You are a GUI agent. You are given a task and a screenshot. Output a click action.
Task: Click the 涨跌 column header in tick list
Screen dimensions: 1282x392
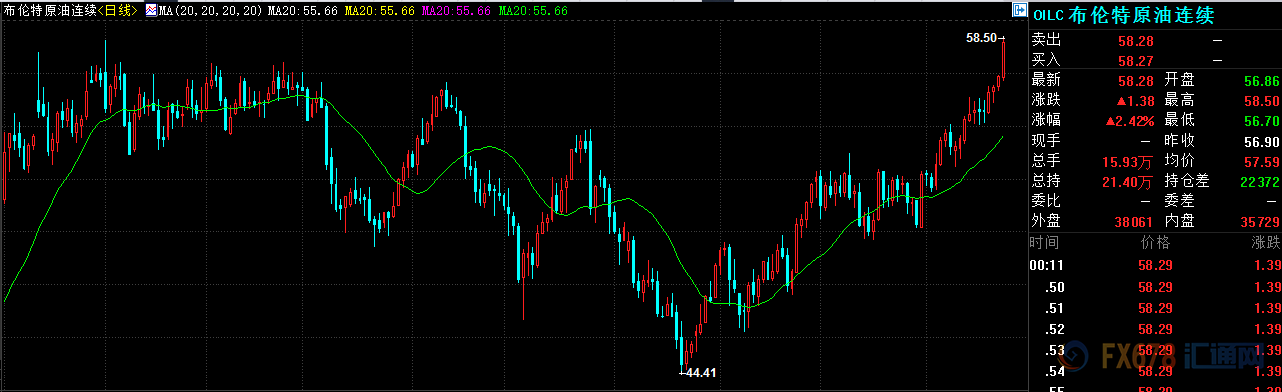coord(1264,243)
